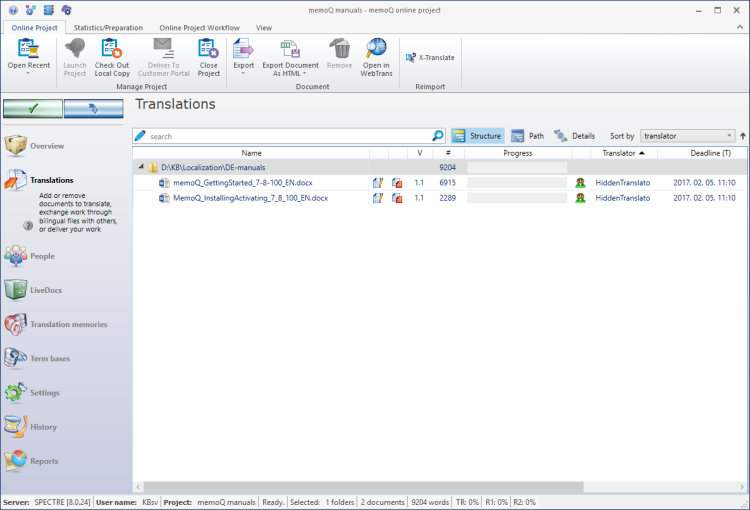Switch to Path view mode
Image resolution: width=750 pixels, height=510 pixels.
pos(528,135)
